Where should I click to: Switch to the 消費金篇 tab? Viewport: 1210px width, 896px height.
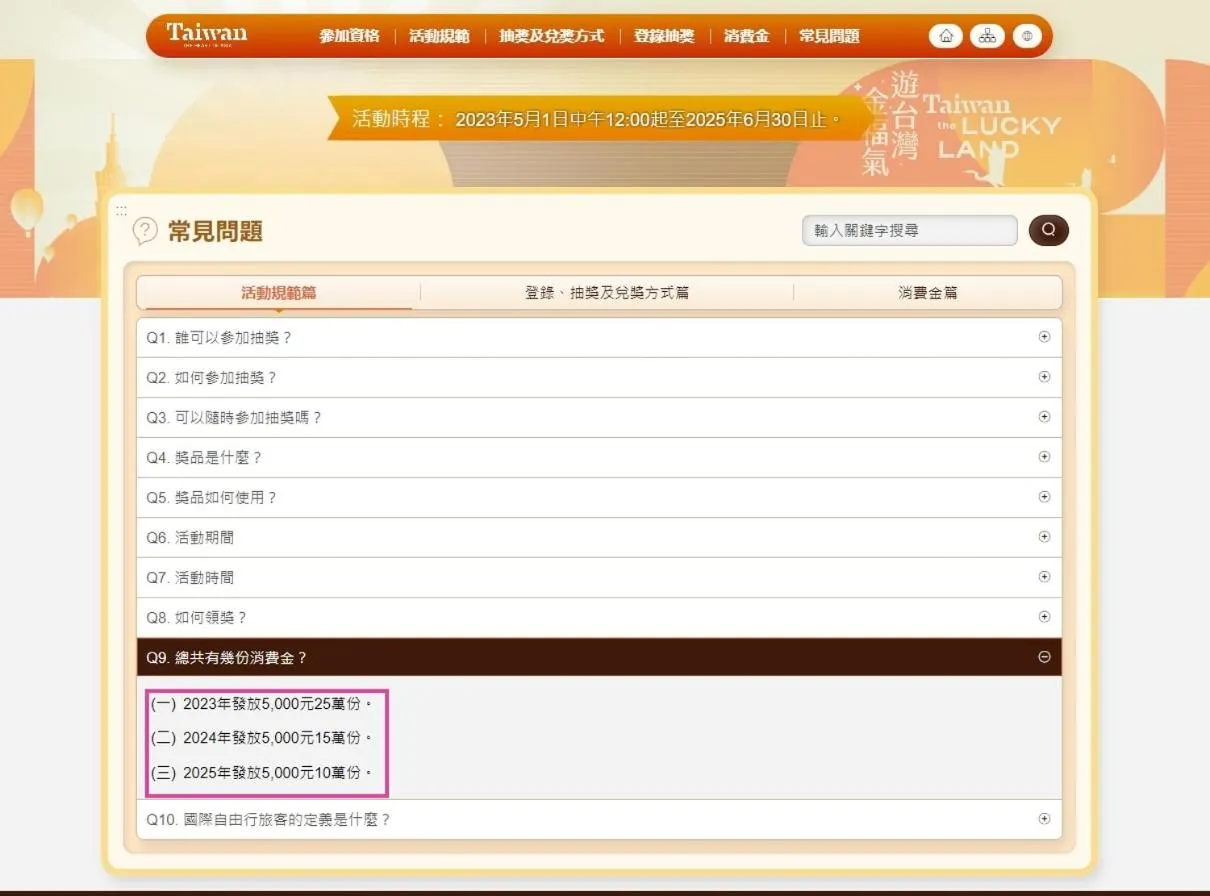point(927,292)
